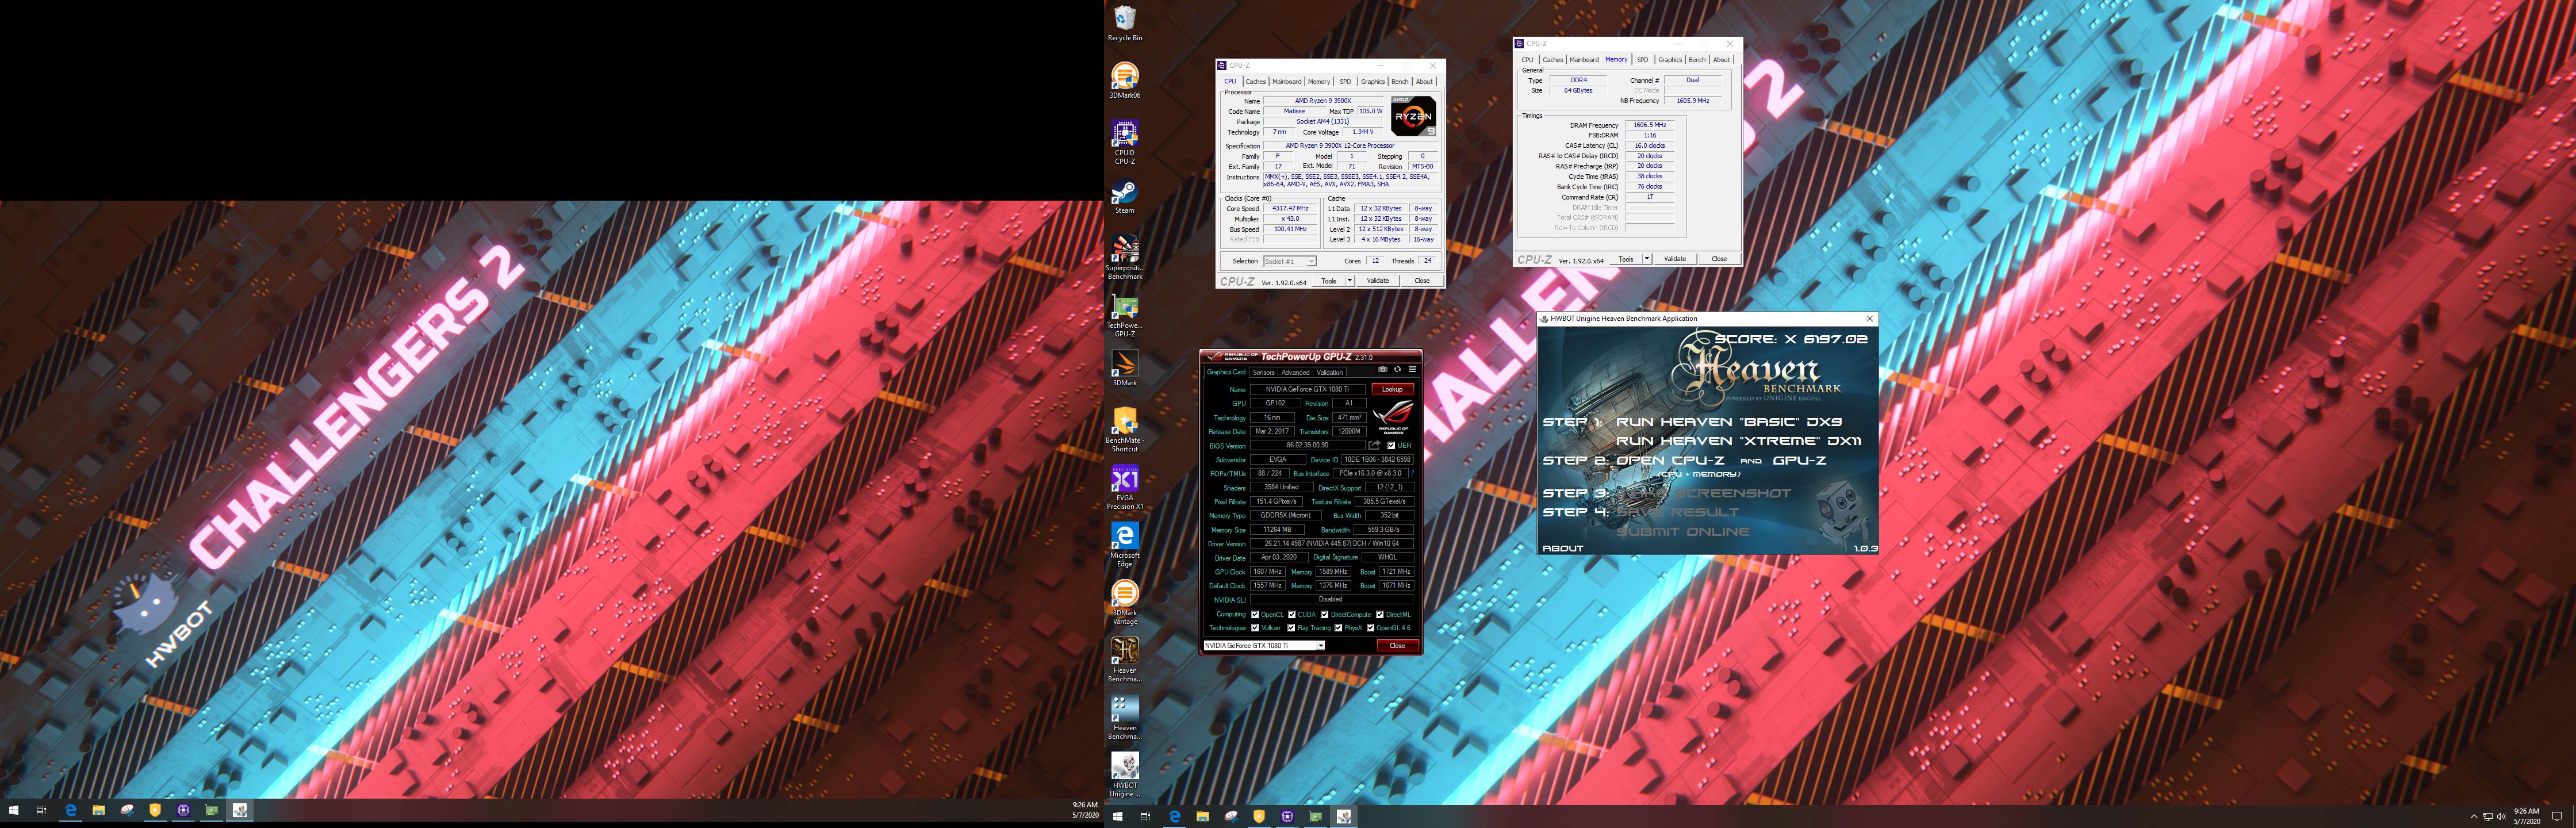Launch Steam from the desktop icon
This screenshot has width=2576, height=828.
(x=1124, y=196)
